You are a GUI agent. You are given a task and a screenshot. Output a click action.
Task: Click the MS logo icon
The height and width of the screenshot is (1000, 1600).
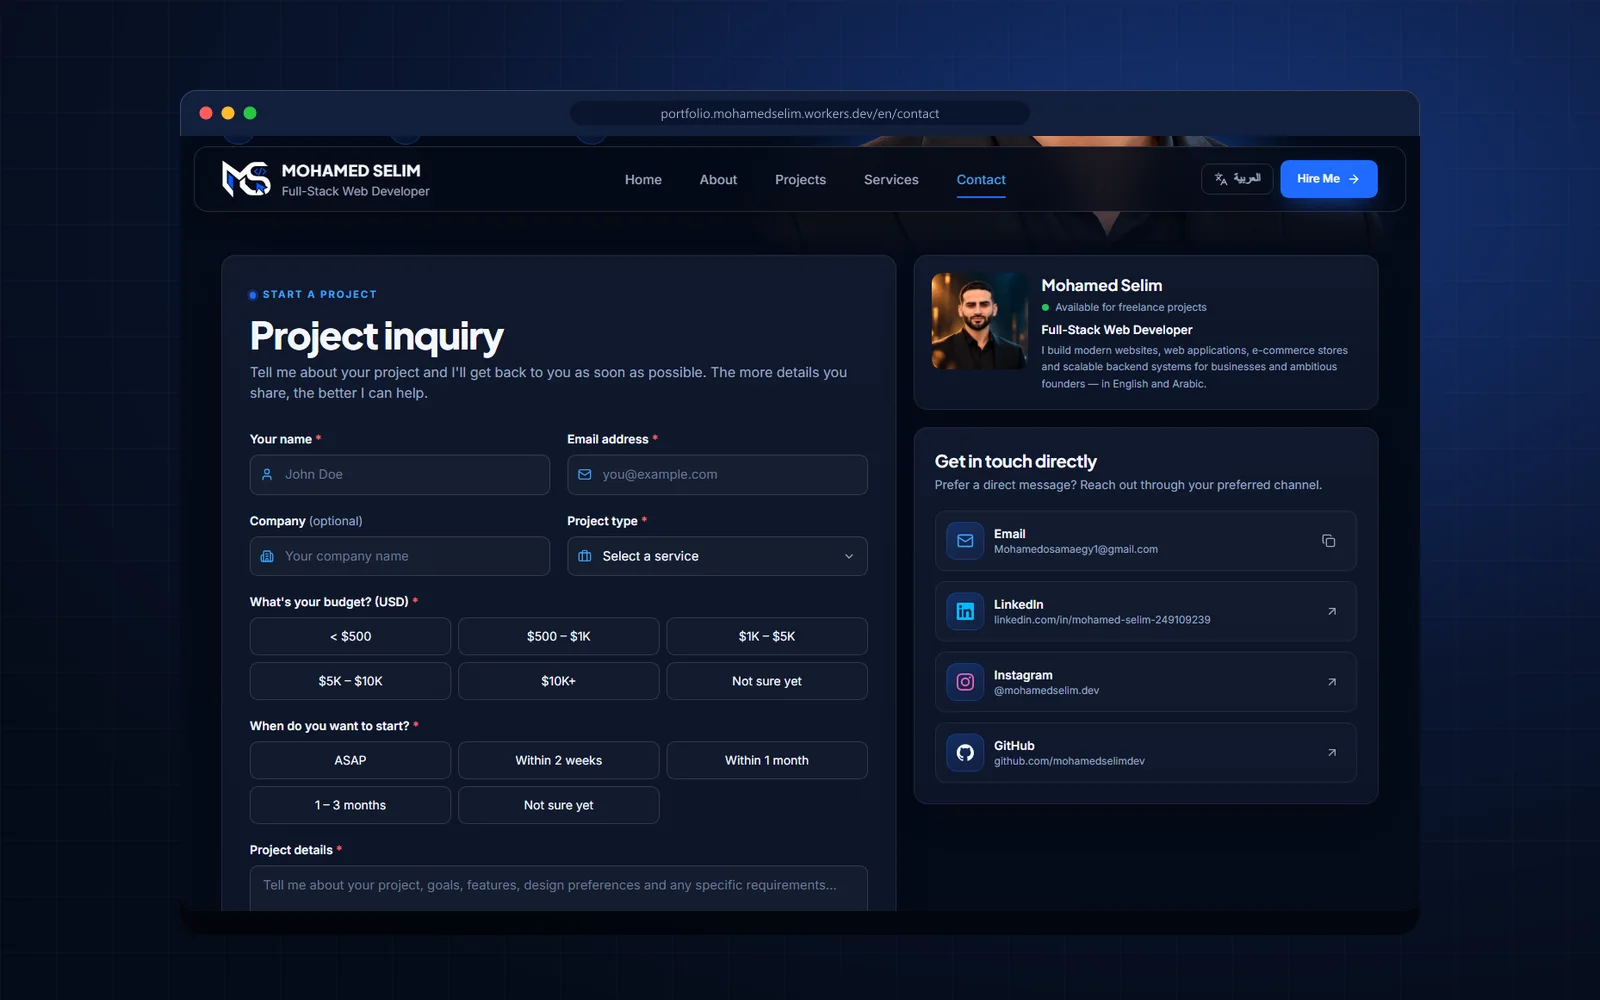246,179
